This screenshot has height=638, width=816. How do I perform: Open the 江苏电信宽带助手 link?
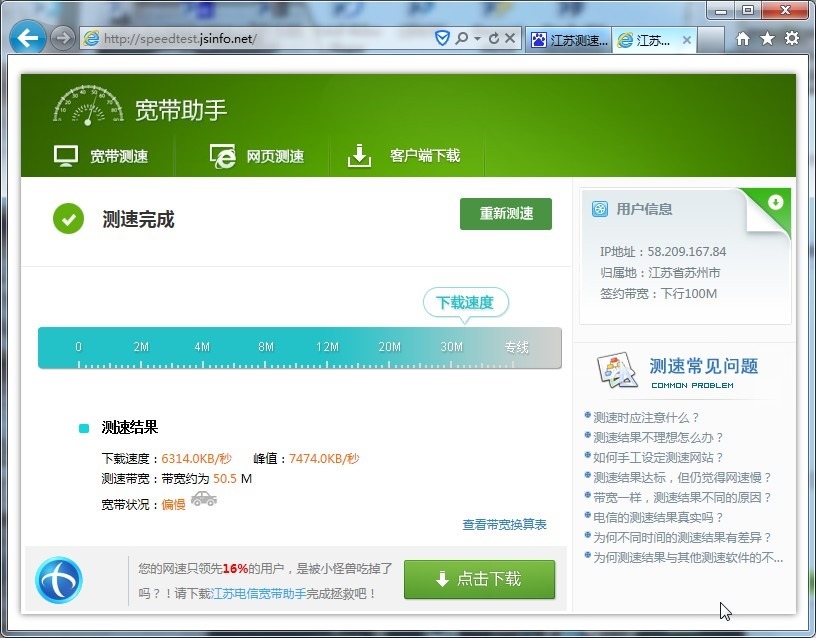(x=258, y=593)
